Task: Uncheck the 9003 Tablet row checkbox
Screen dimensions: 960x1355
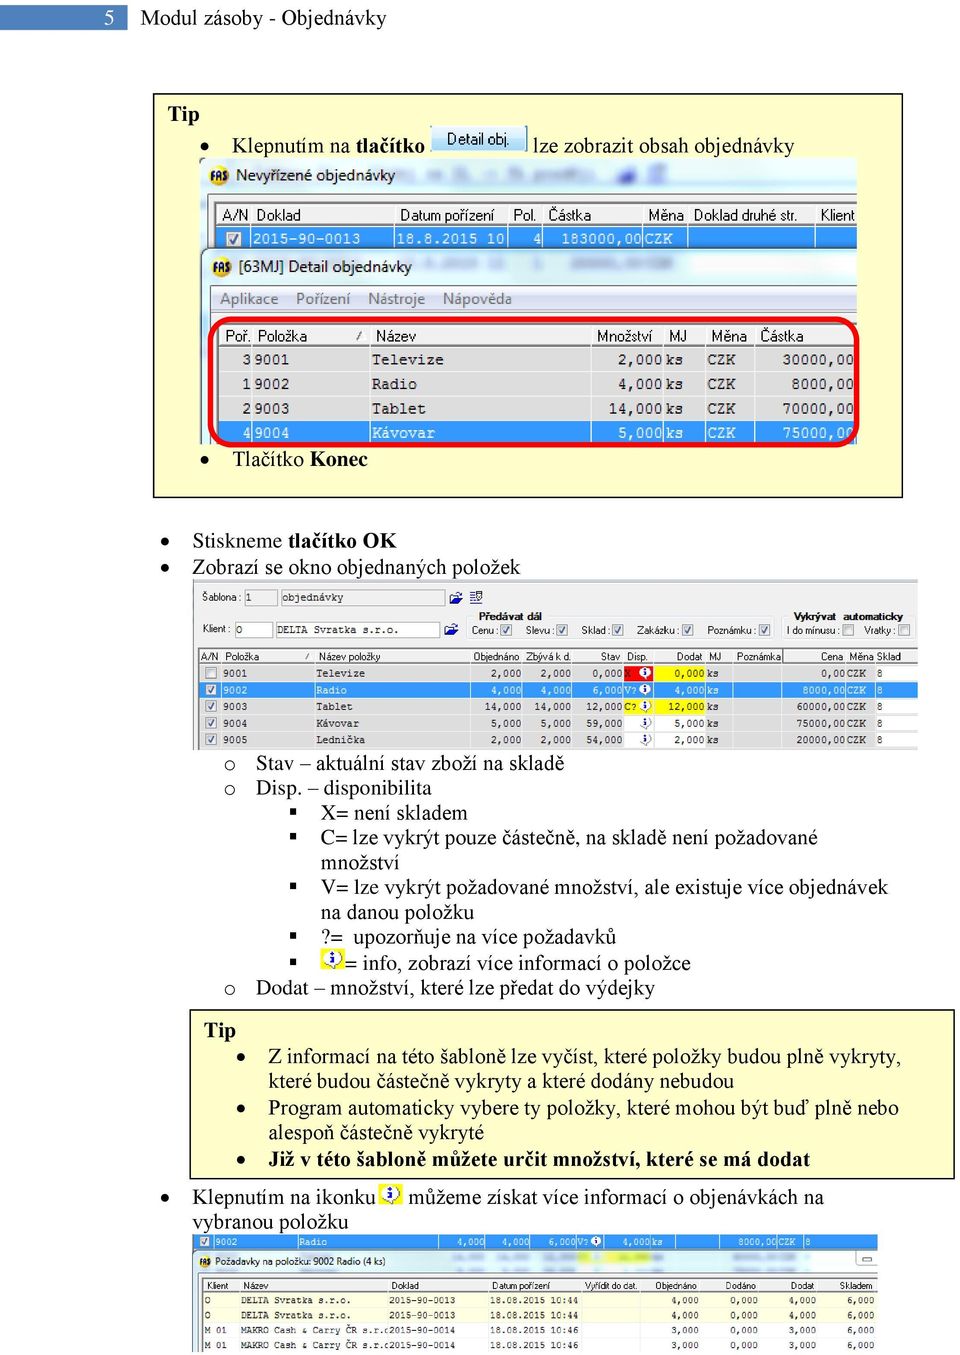Action: click(211, 707)
